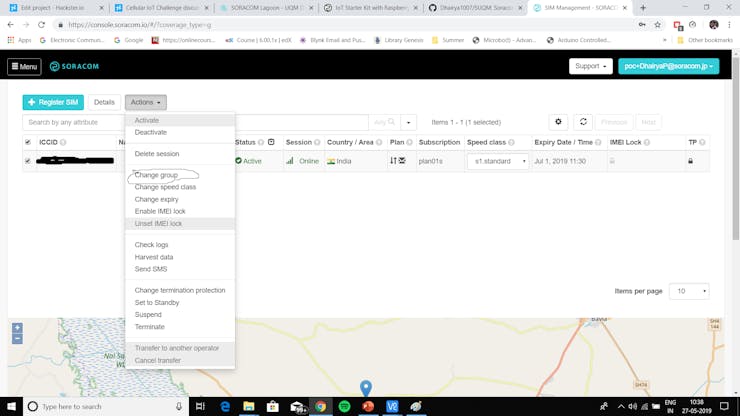Open the search filter dropdown arrow
The height and width of the screenshot is (416, 740).
408,122
